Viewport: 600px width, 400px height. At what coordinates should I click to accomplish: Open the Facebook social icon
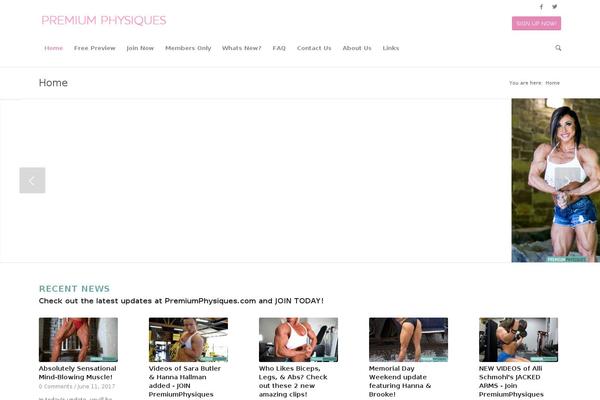point(541,7)
